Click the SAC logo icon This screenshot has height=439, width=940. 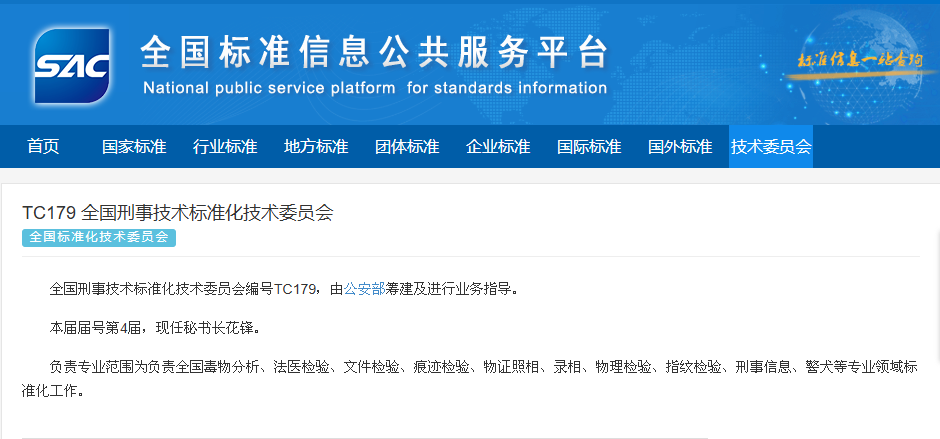tap(72, 66)
